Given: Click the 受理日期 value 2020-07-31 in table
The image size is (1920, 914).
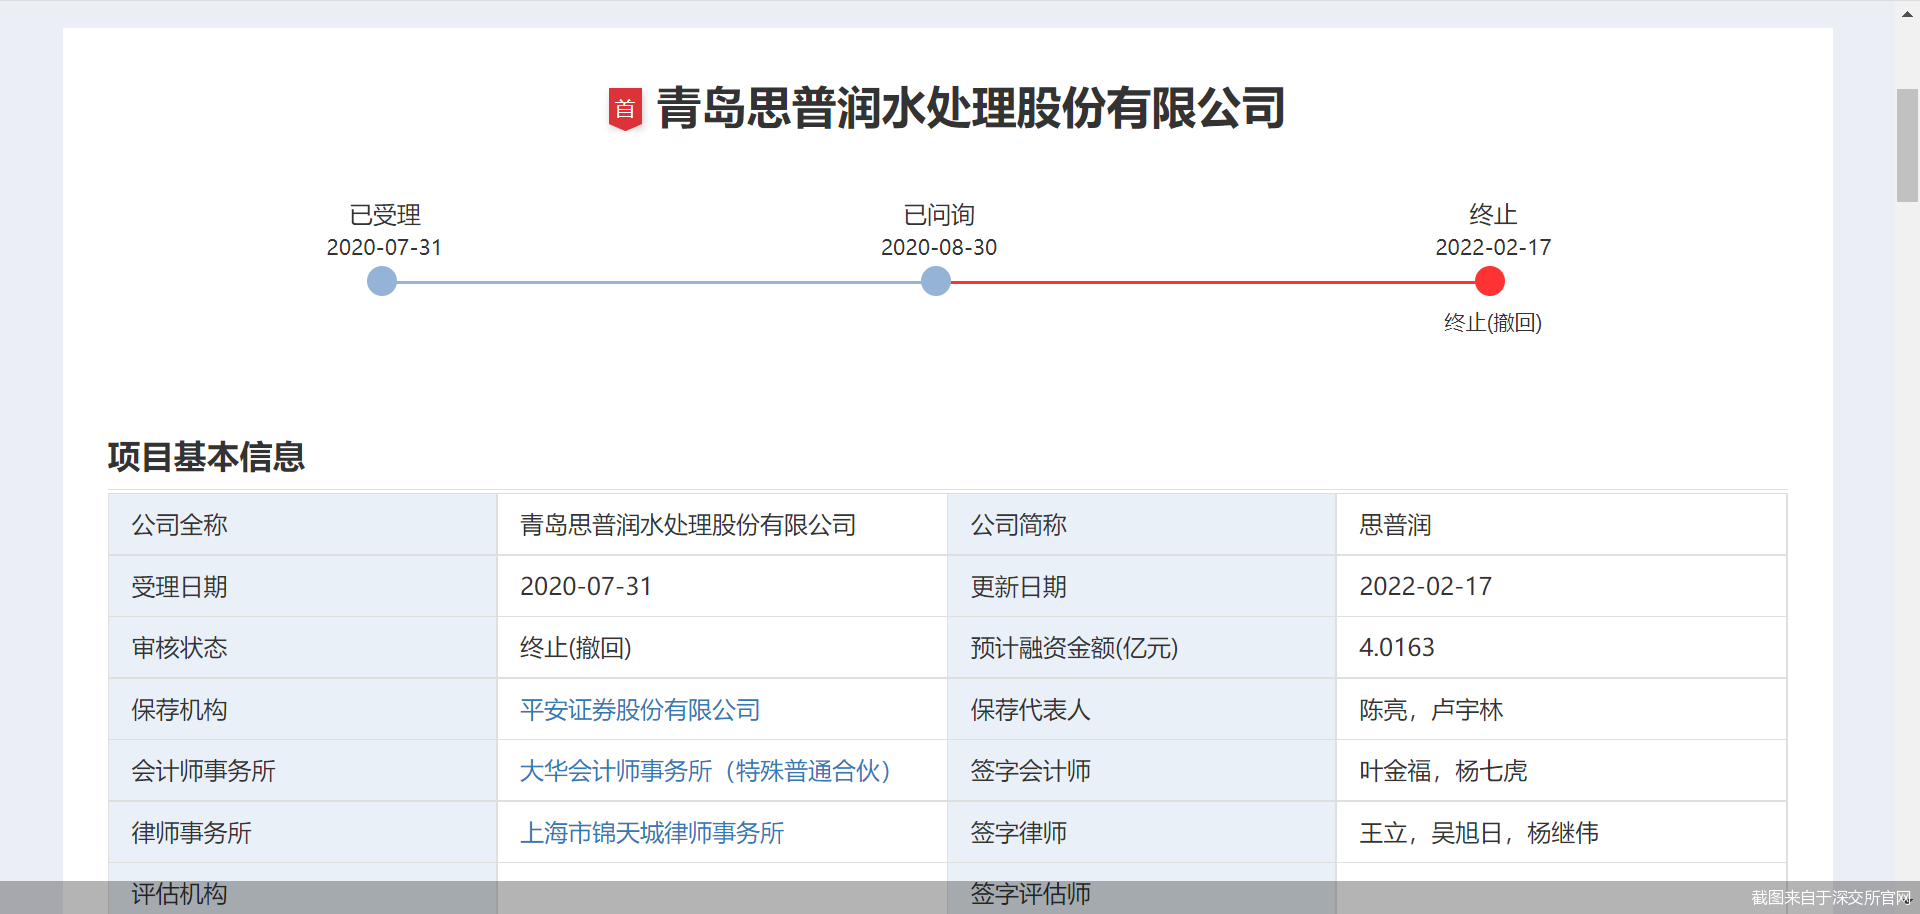Looking at the screenshot, I should pyautogui.click(x=586, y=587).
